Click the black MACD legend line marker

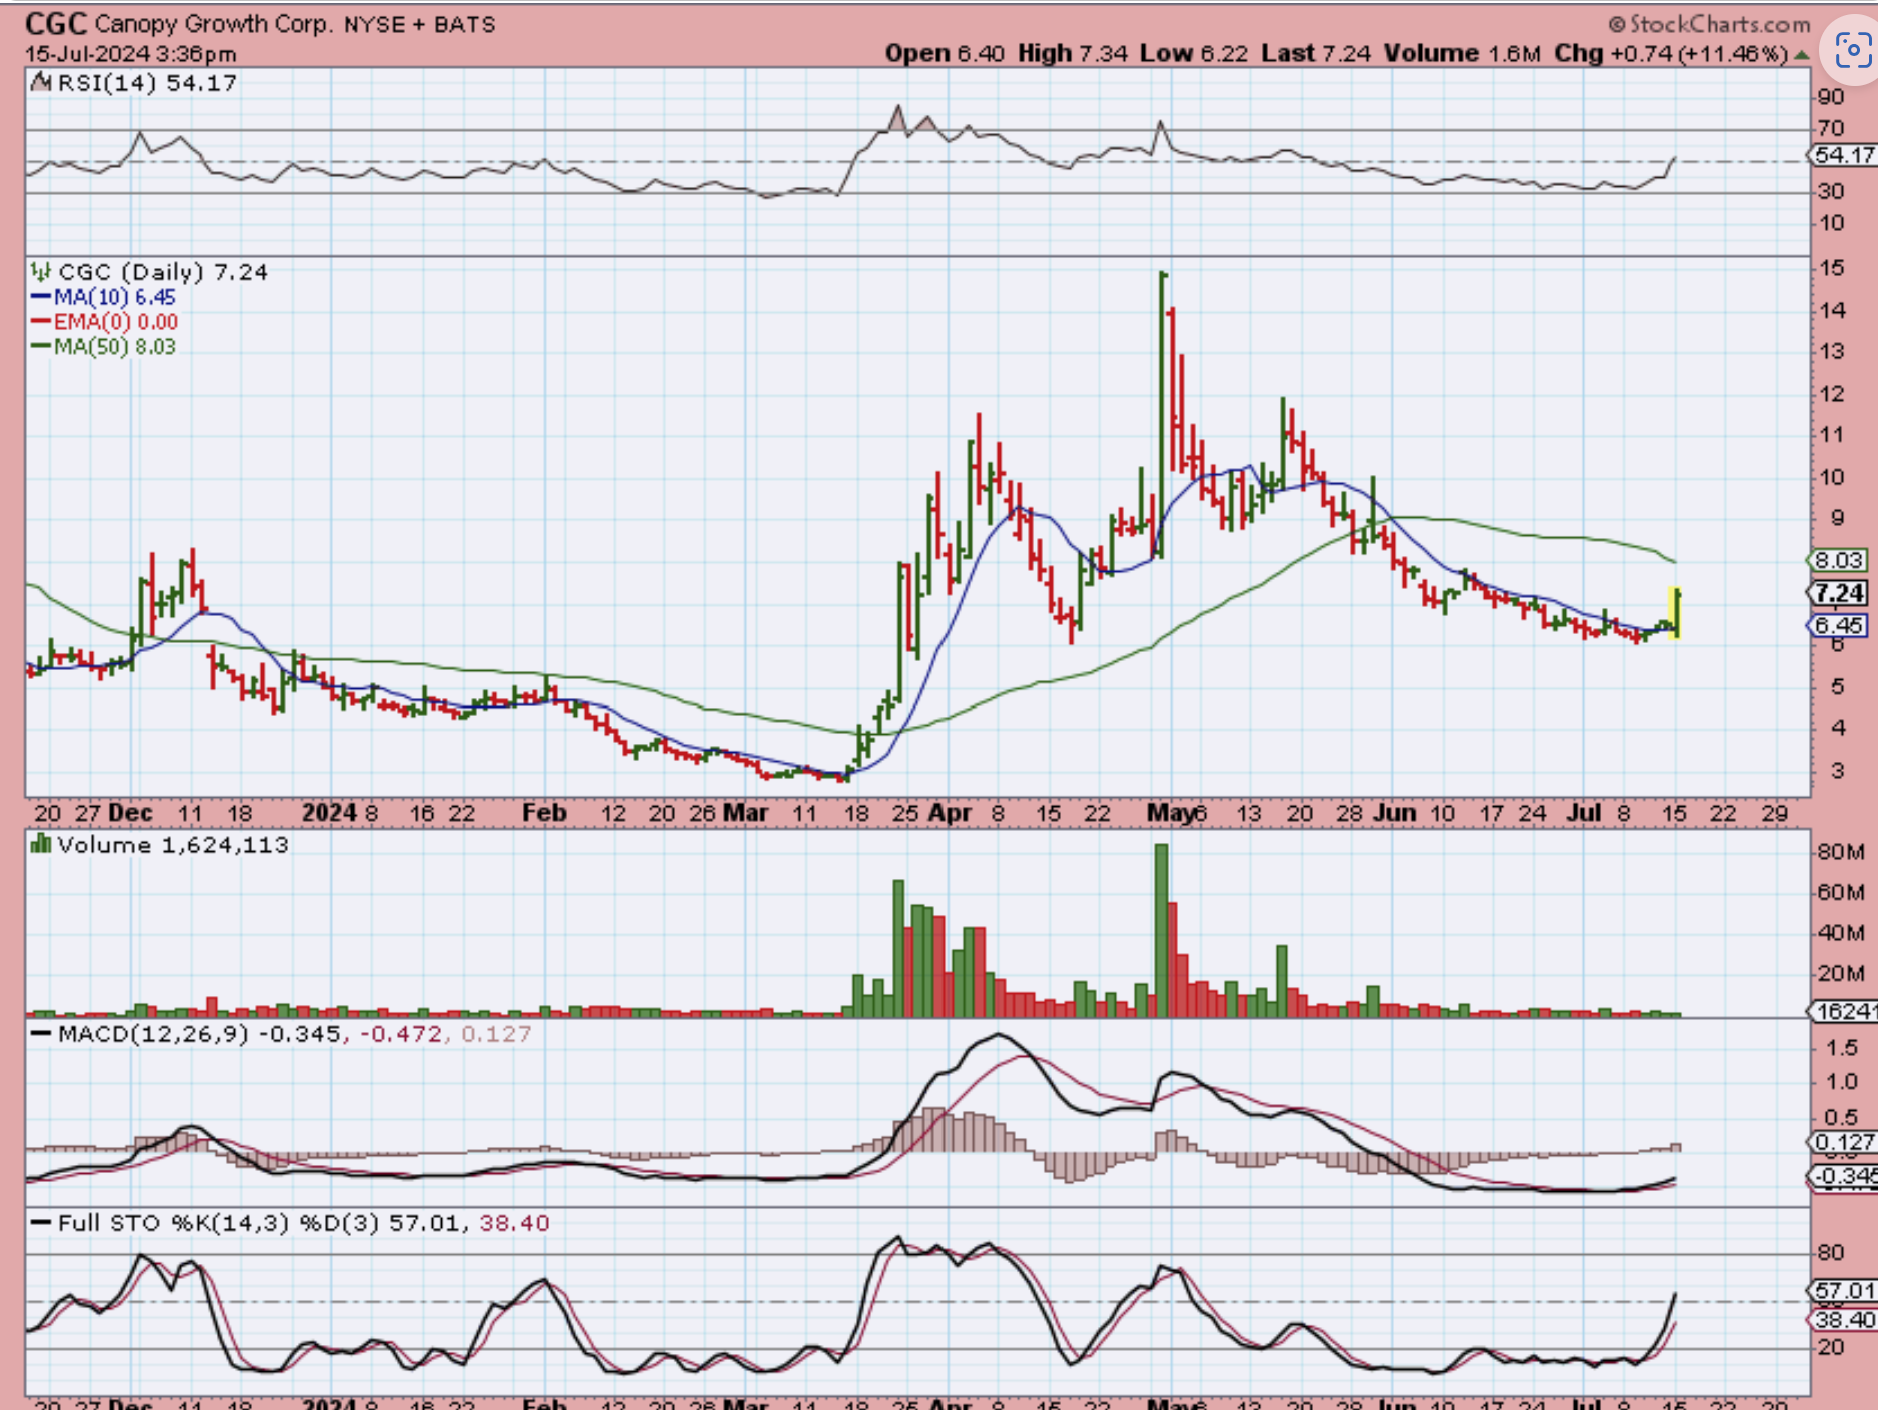pyautogui.click(x=41, y=1034)
